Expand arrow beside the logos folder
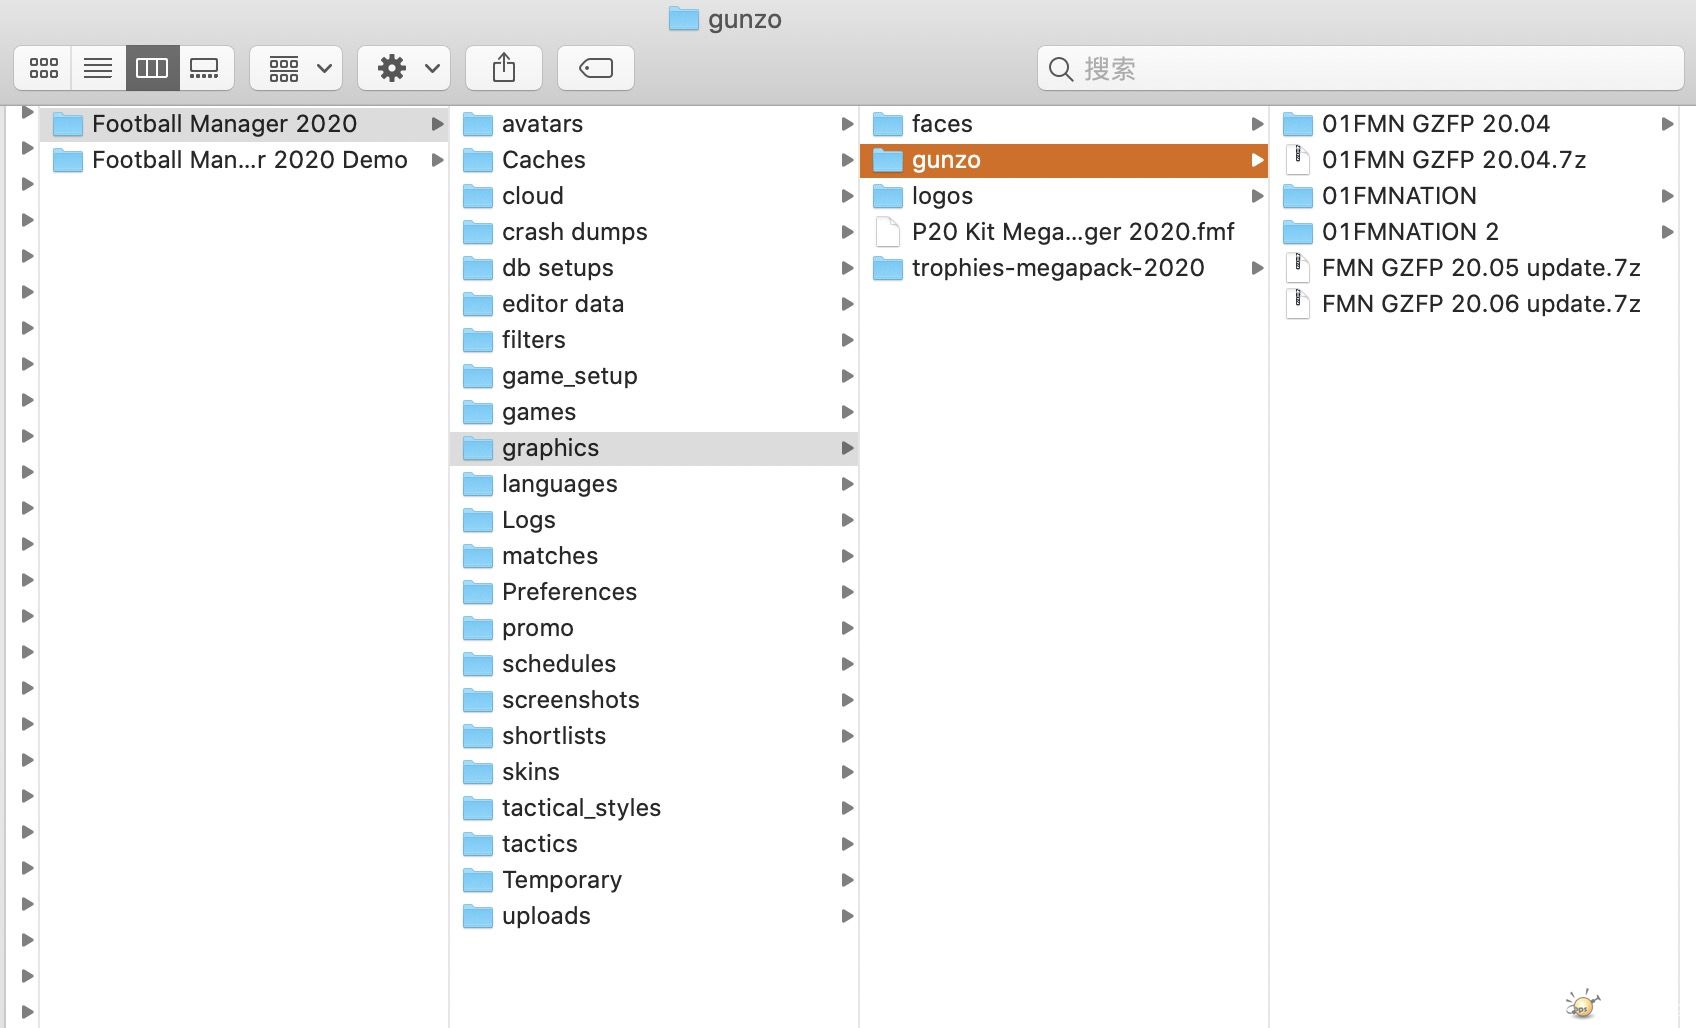 (1257, 196)
